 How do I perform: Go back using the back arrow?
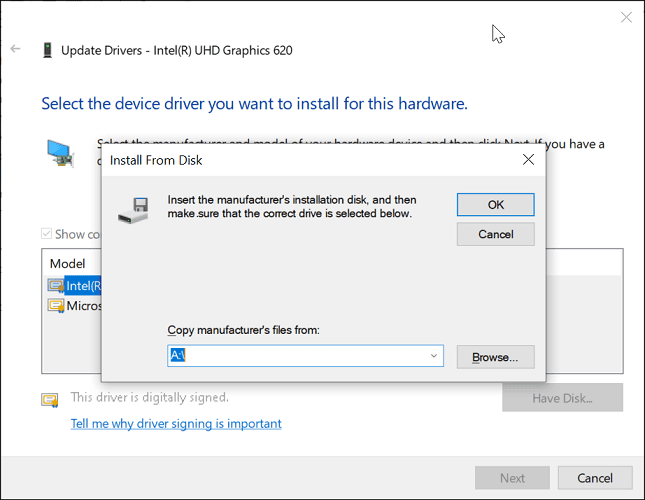(x=15, y=49)
